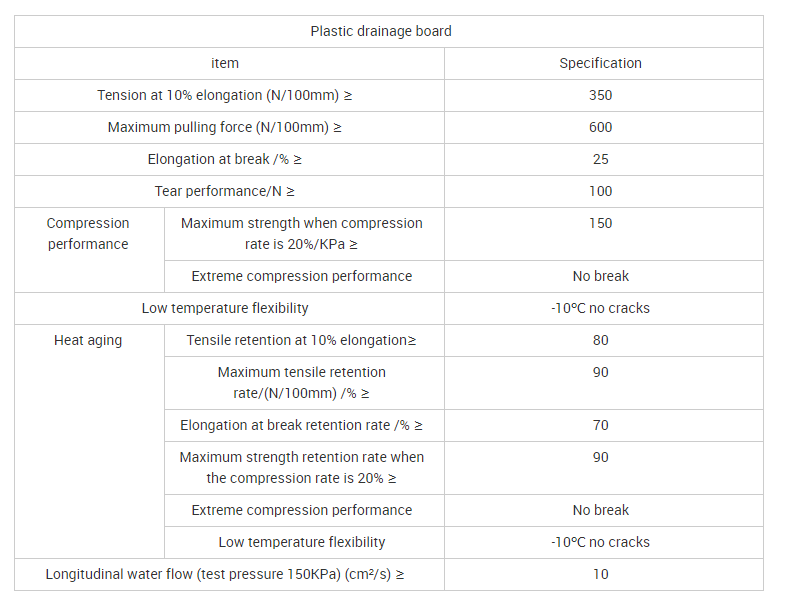The height and width of the screenshot is (606, 812).
Task: Click the first 'No break' value
Action: click(x=600, y=276)
